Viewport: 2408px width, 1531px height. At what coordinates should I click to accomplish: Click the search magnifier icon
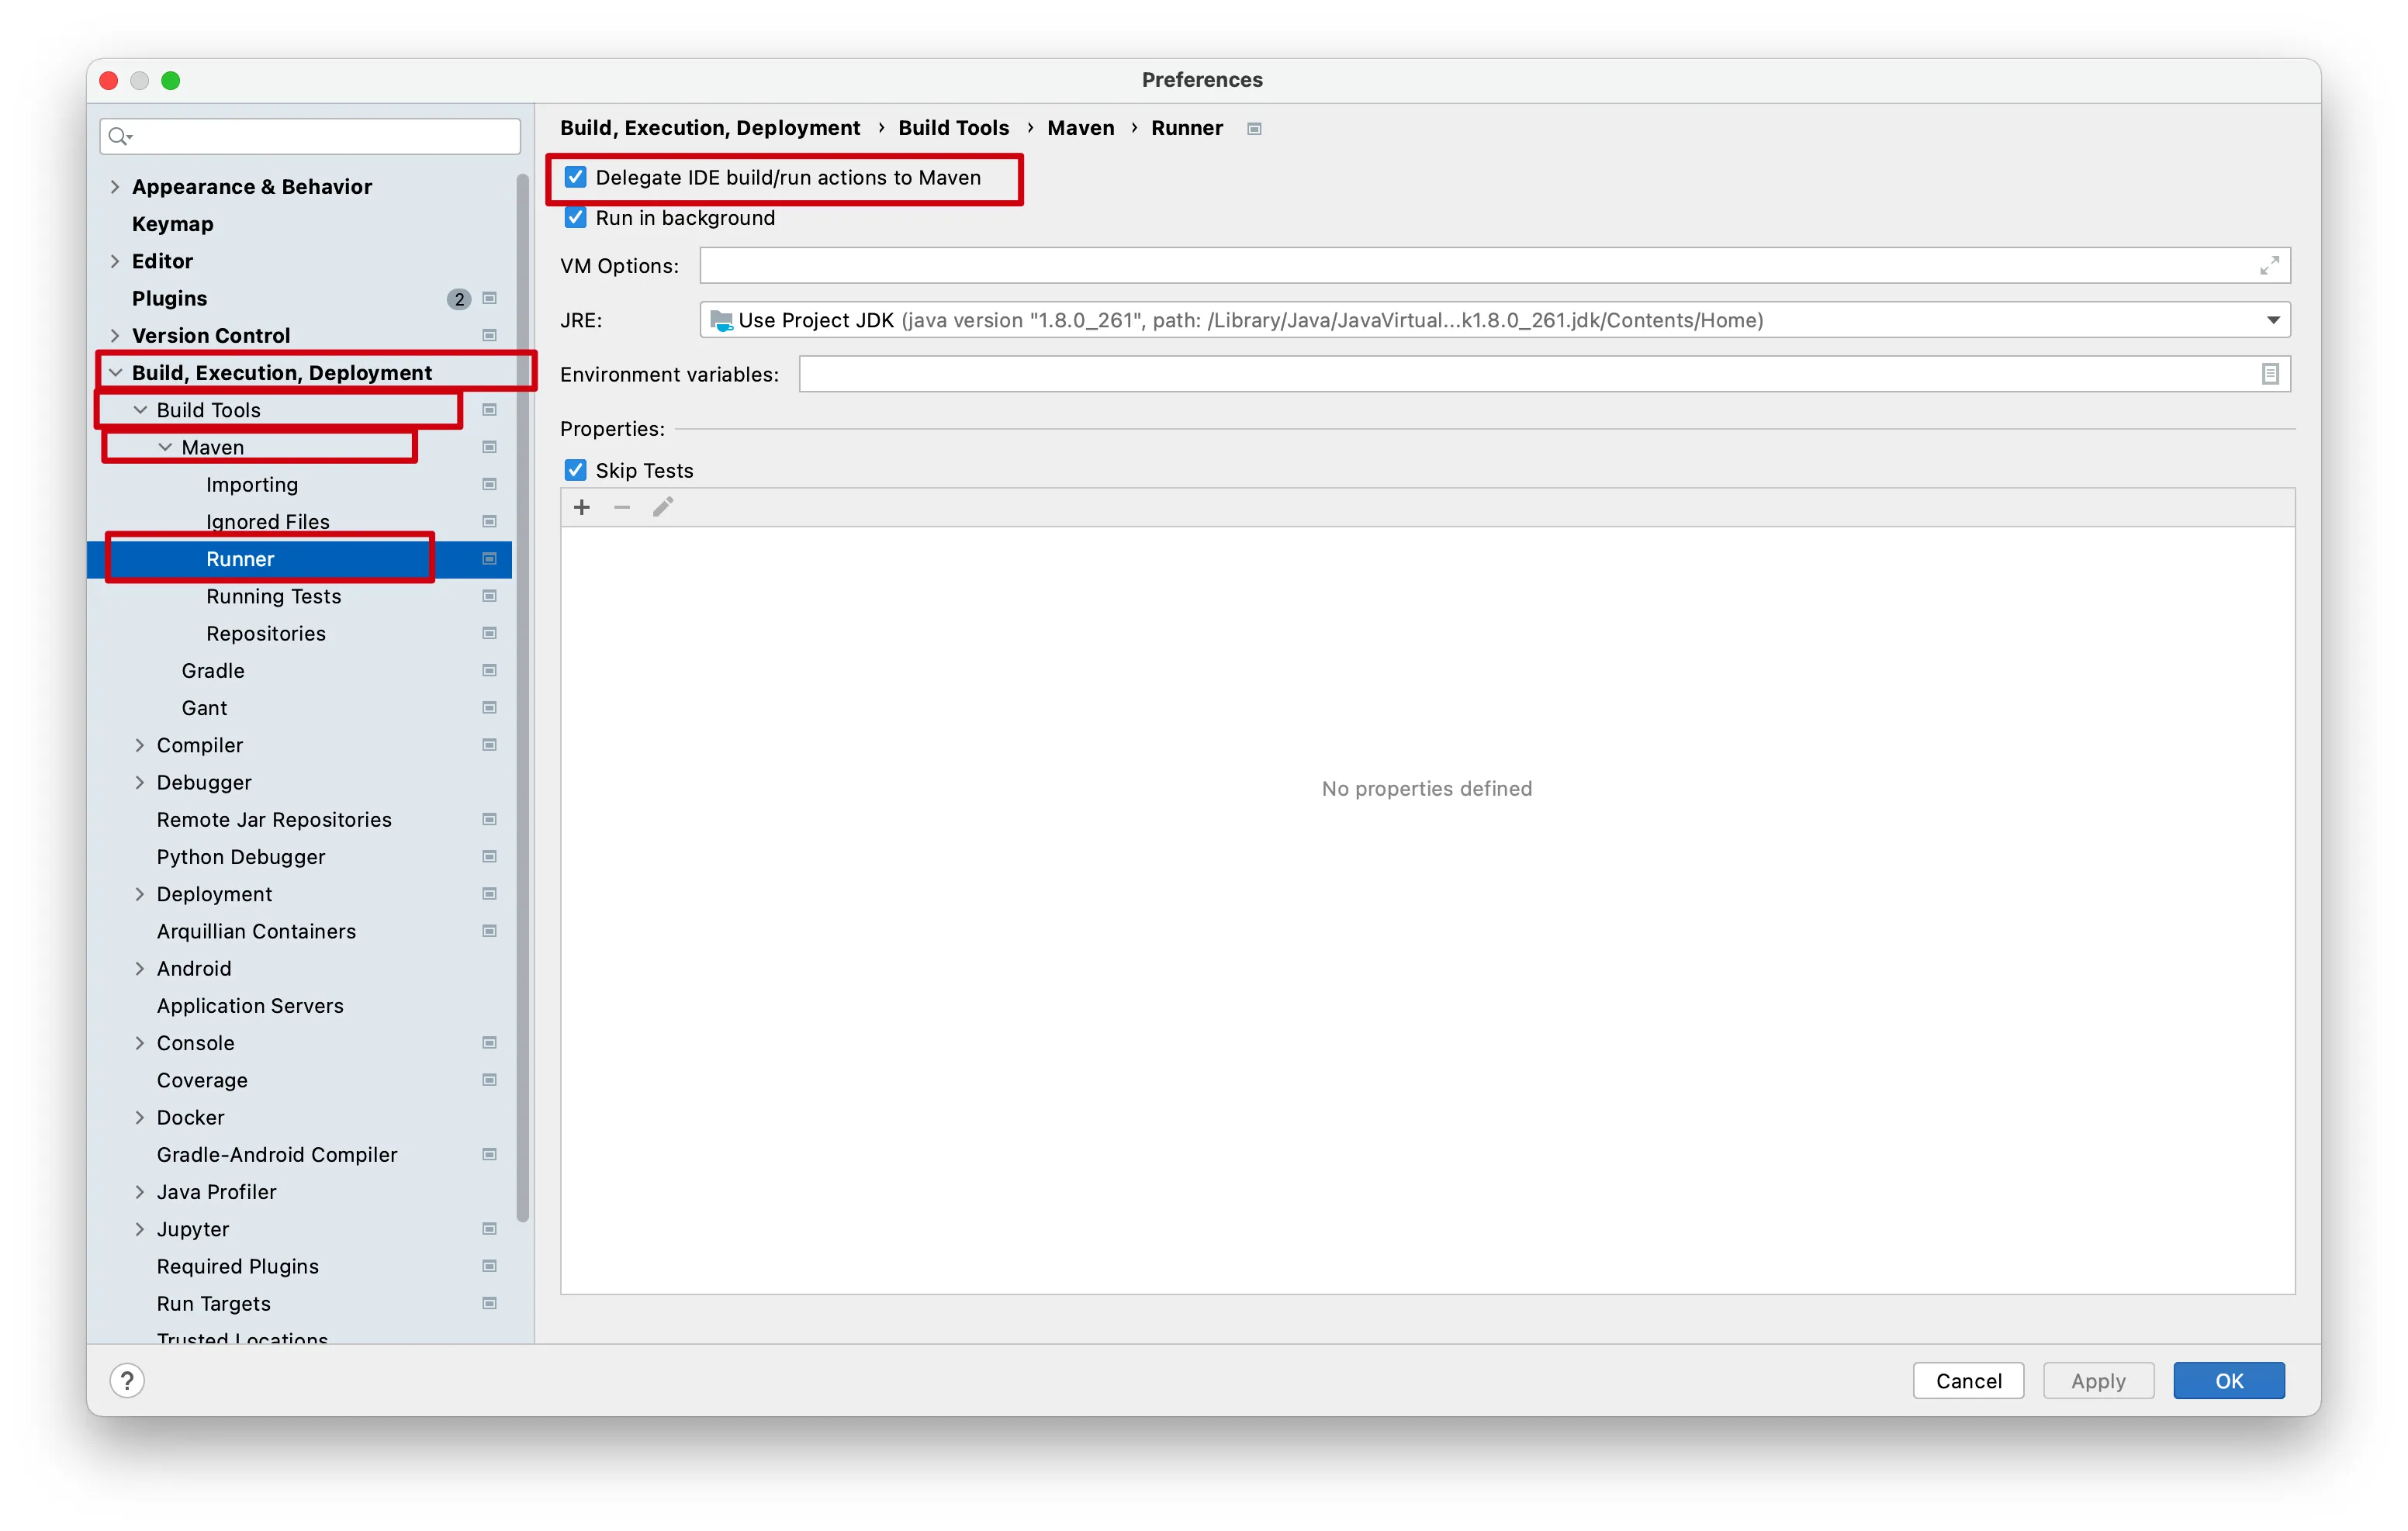coord(120,136)
